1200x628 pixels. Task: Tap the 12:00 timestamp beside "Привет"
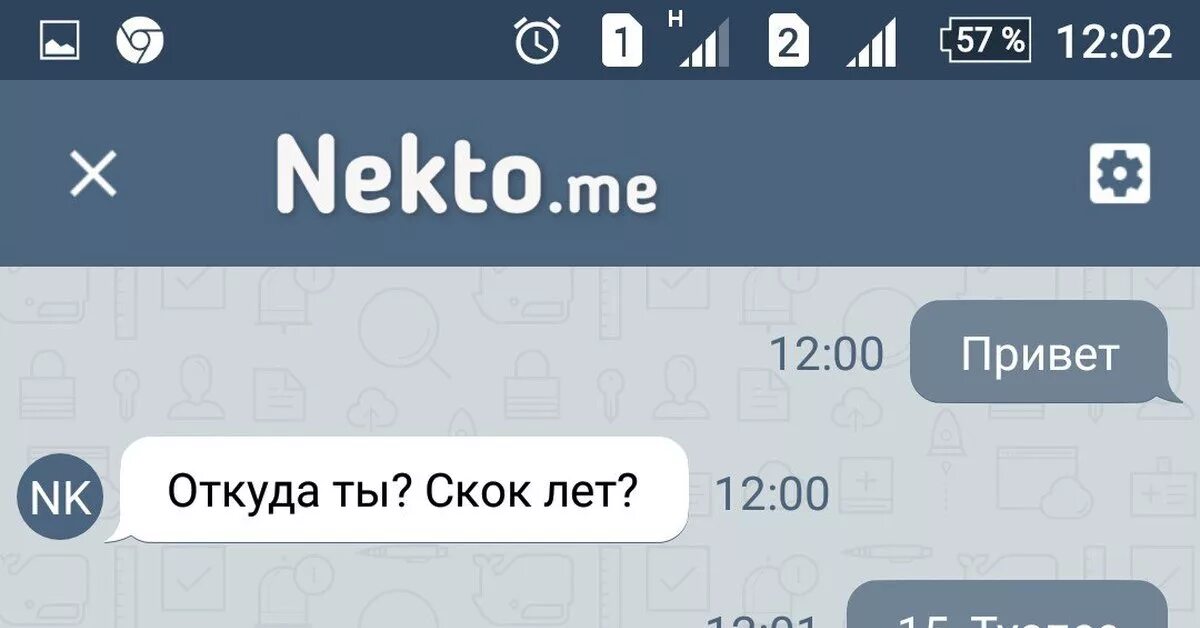tap(826, 354)
